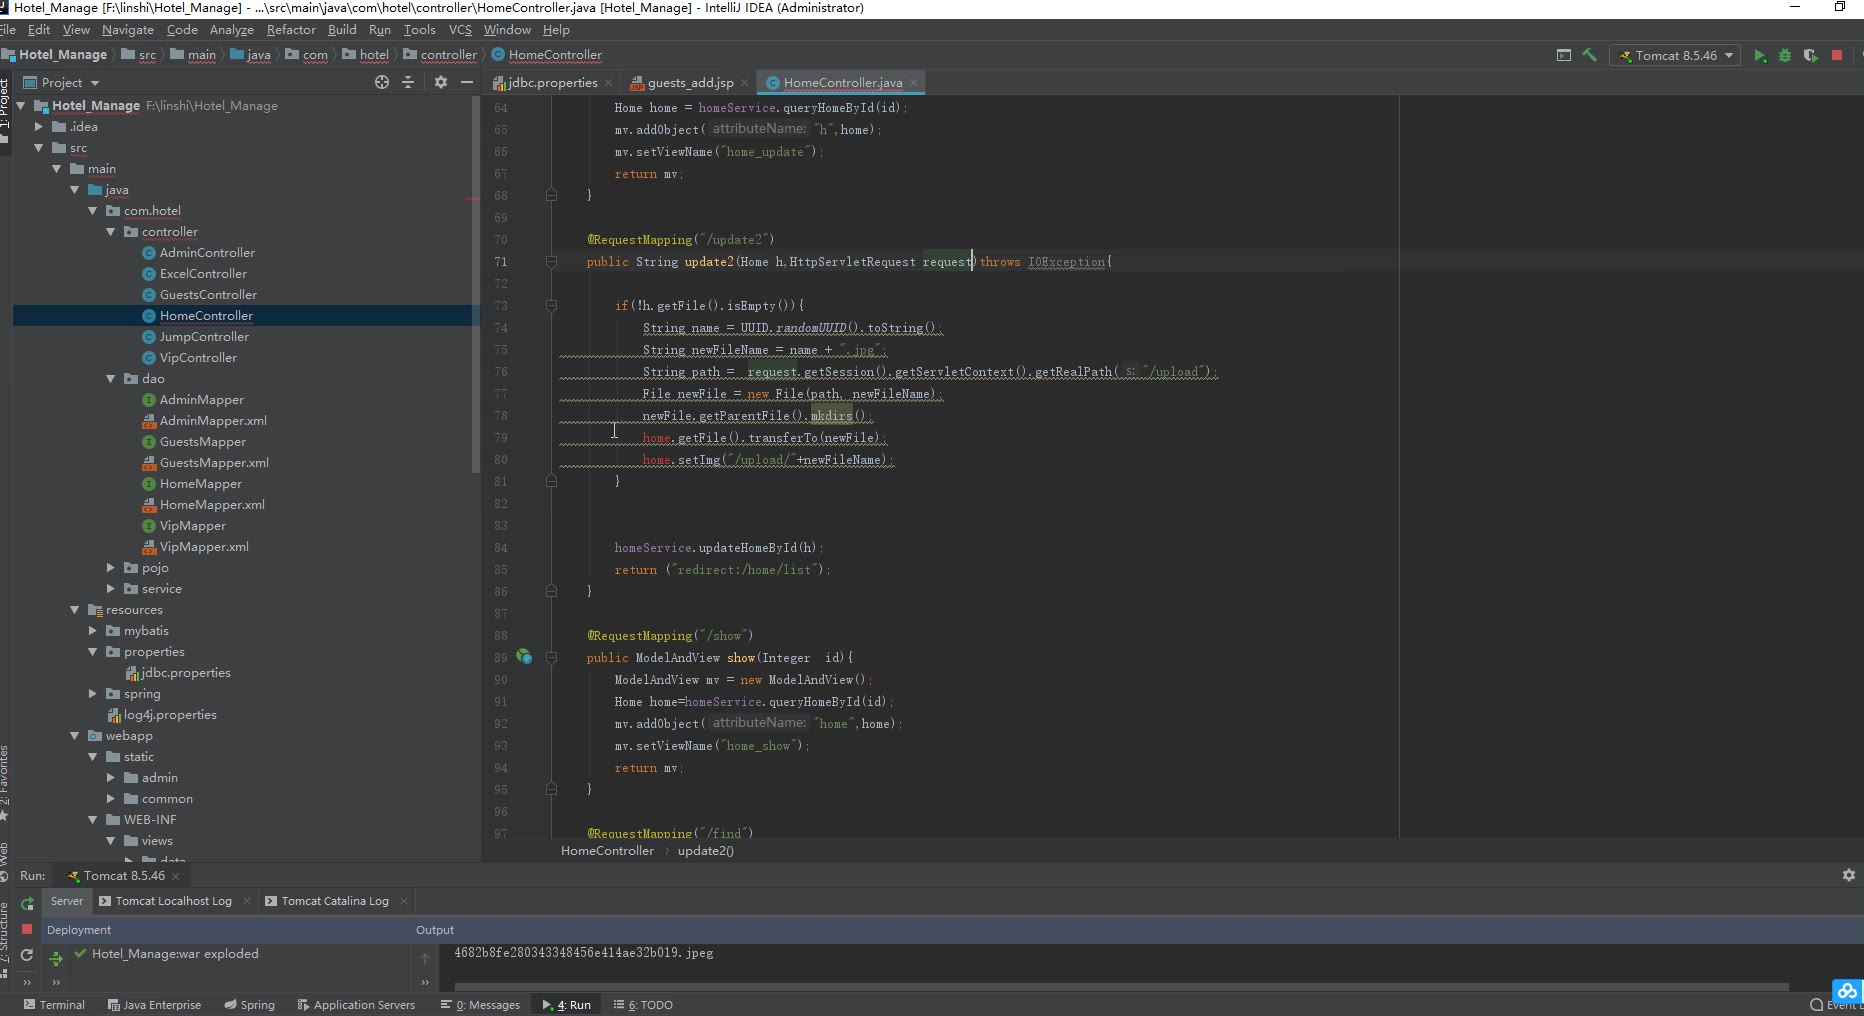Open the Java Enterprise tool window
1864x1016 pixels.
(x=154, y=1005)
